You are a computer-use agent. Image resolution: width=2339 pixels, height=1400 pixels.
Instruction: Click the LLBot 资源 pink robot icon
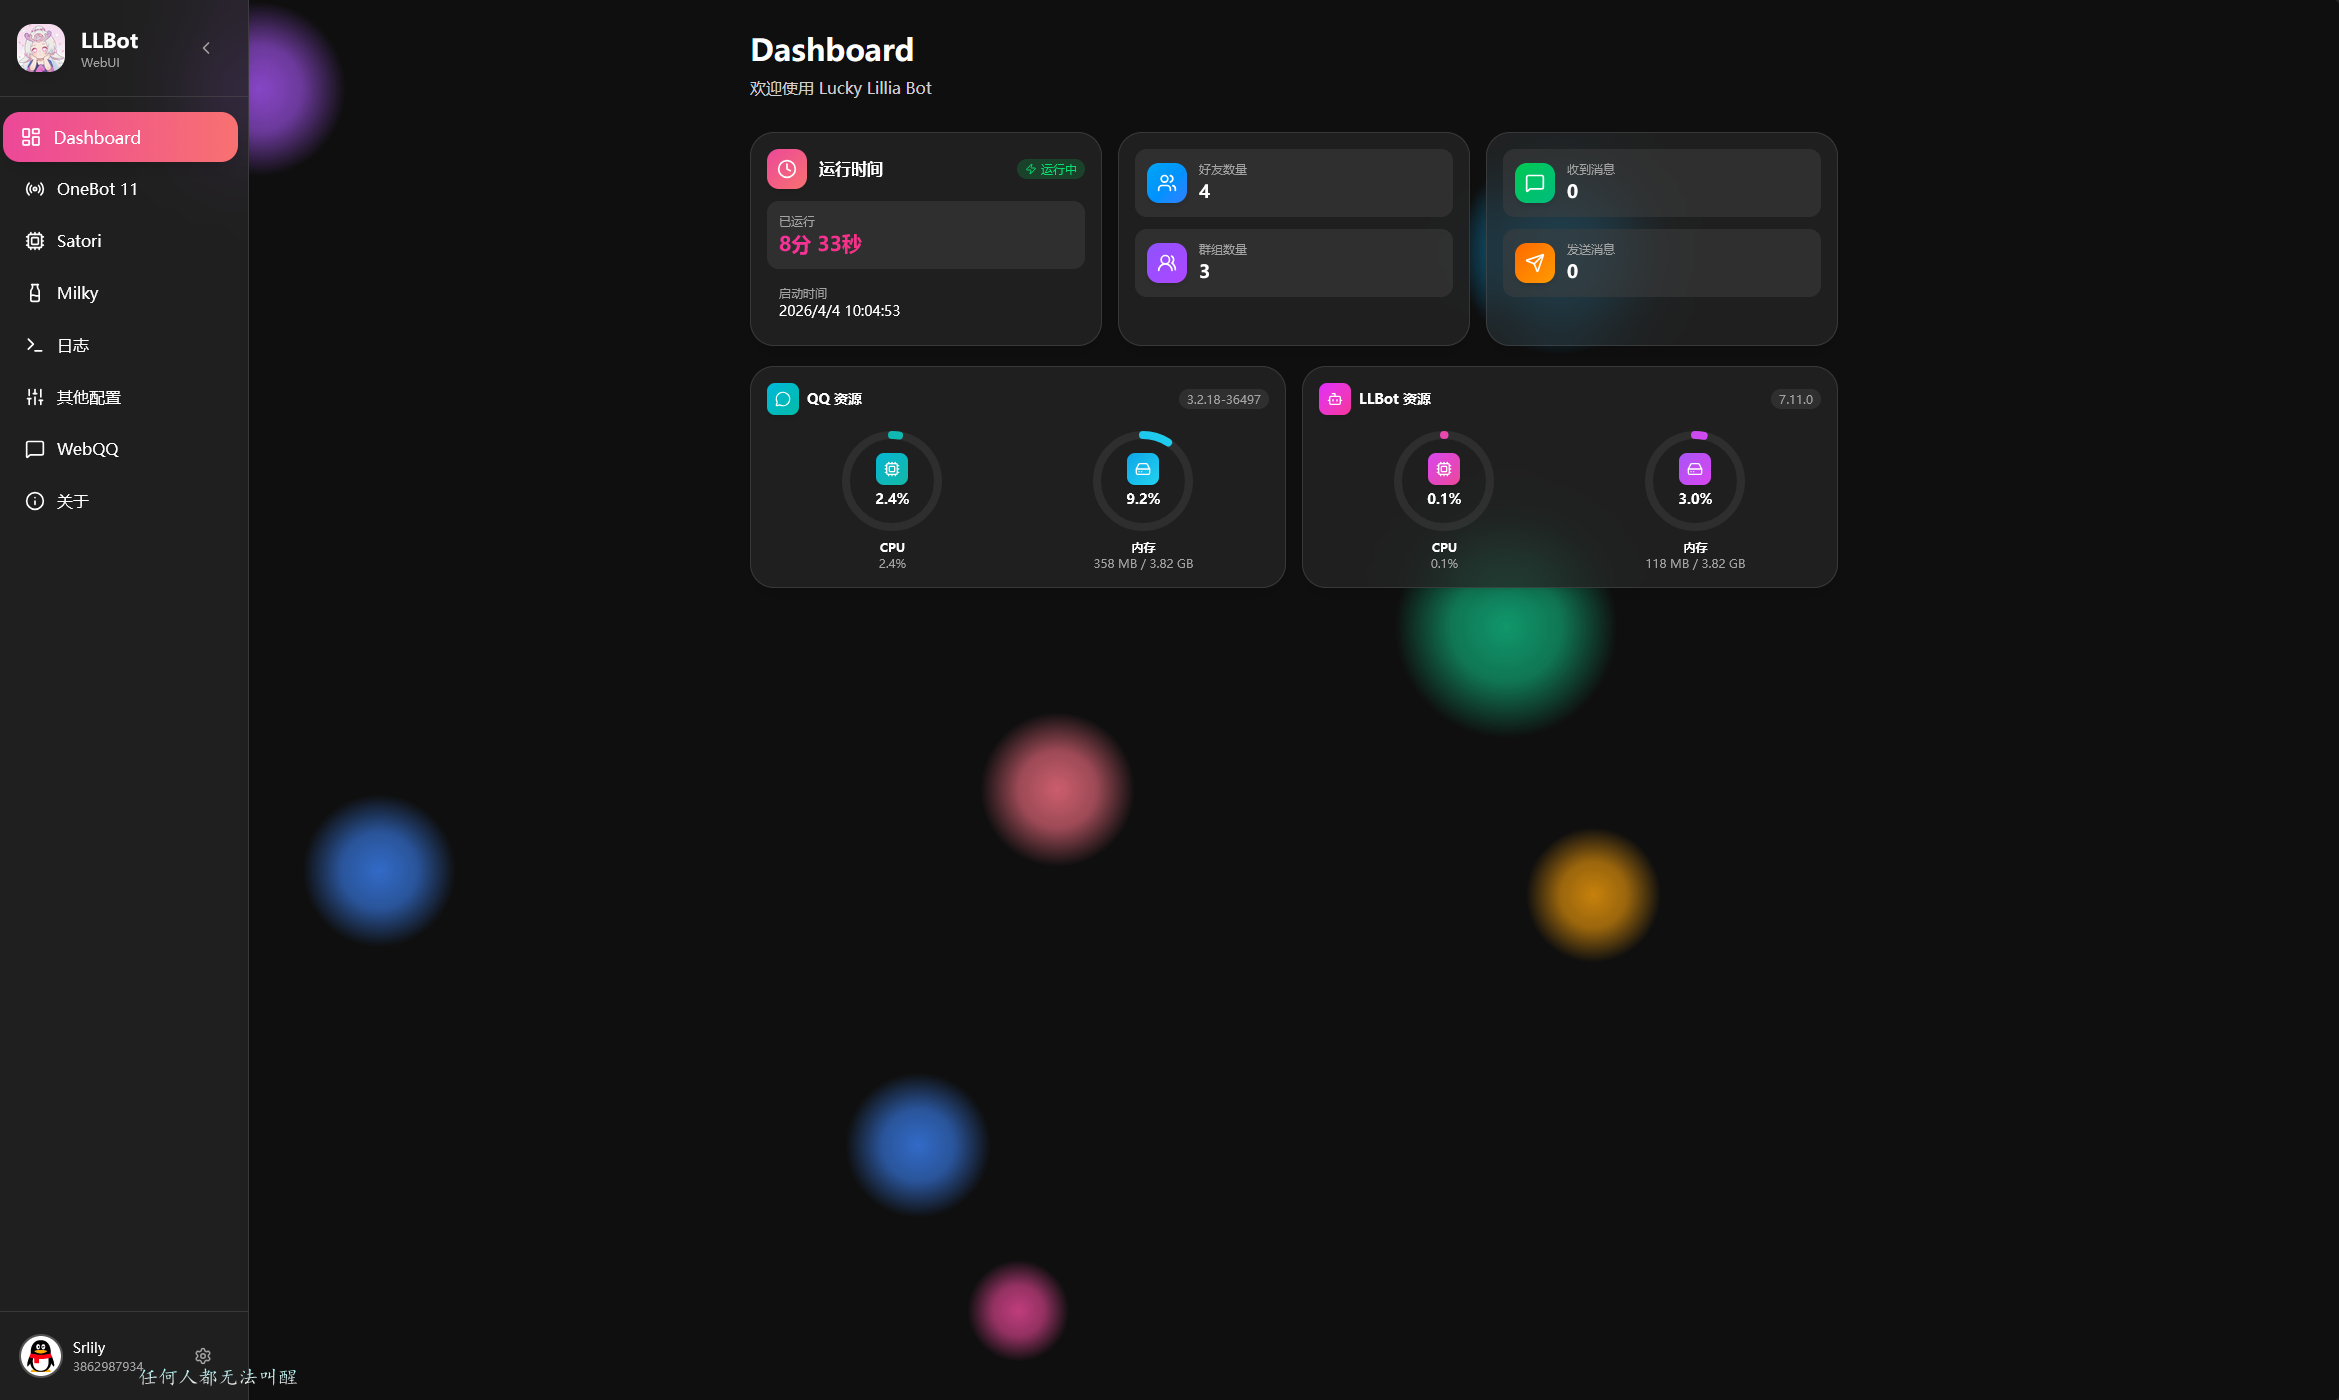point(1334,399)
